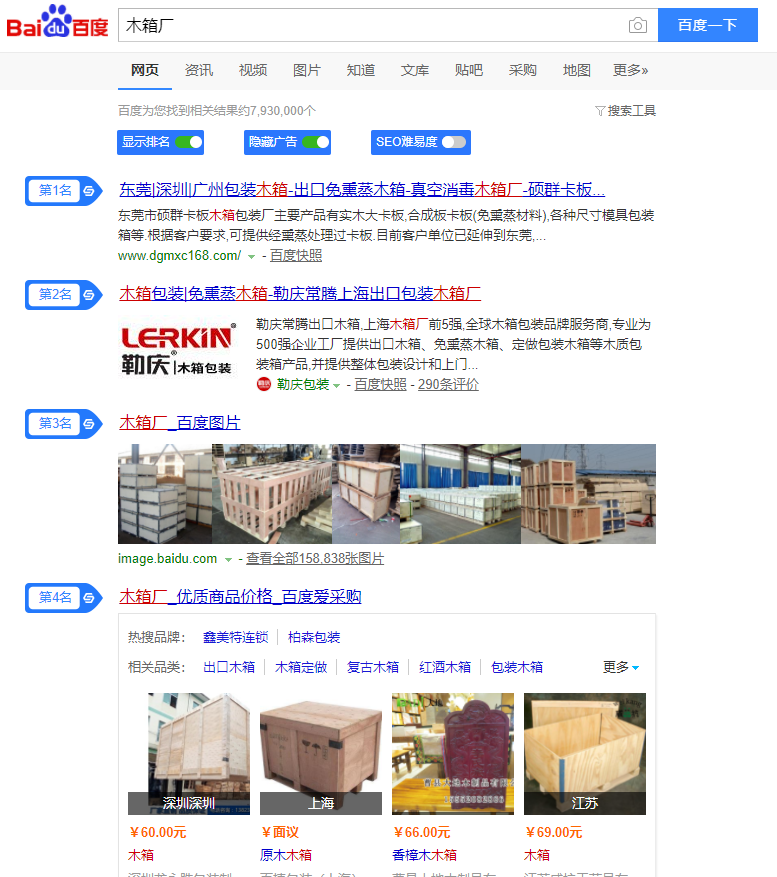Click the icon on the 第2名 rank badge

(88, 295)
